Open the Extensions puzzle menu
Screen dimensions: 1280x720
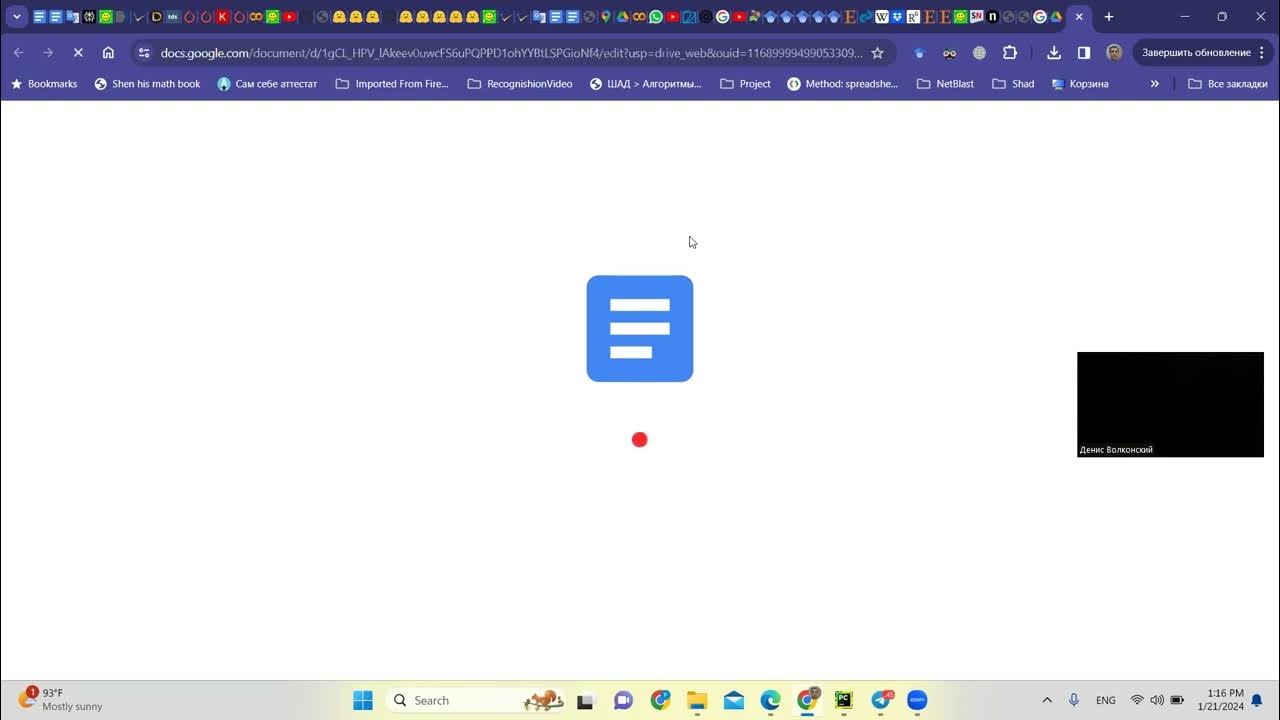click(1010, 53)
